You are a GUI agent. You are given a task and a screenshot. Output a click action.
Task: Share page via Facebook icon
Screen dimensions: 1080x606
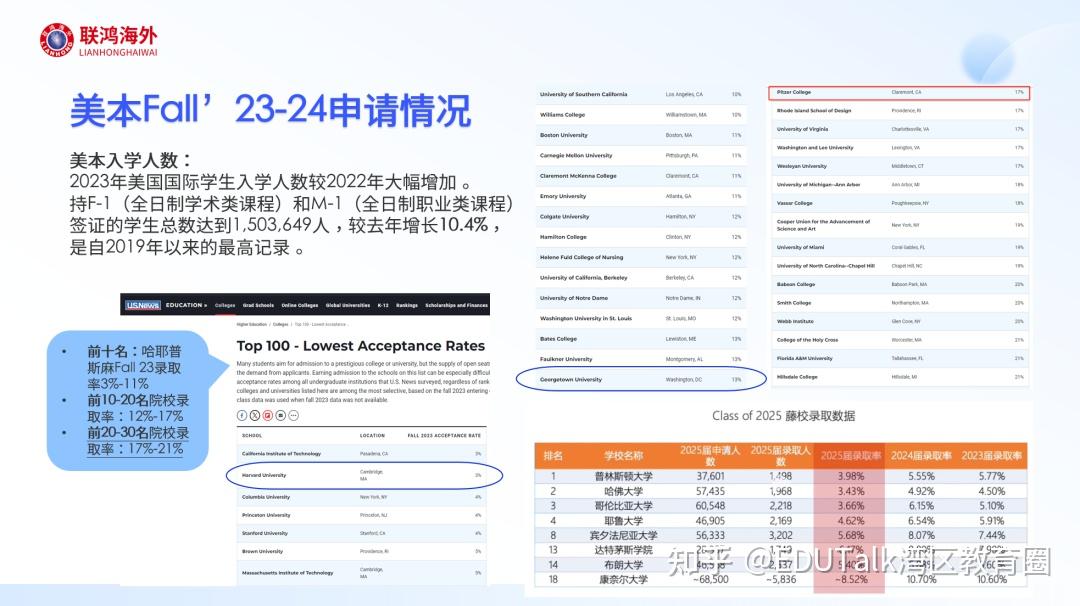click(241, 414)
